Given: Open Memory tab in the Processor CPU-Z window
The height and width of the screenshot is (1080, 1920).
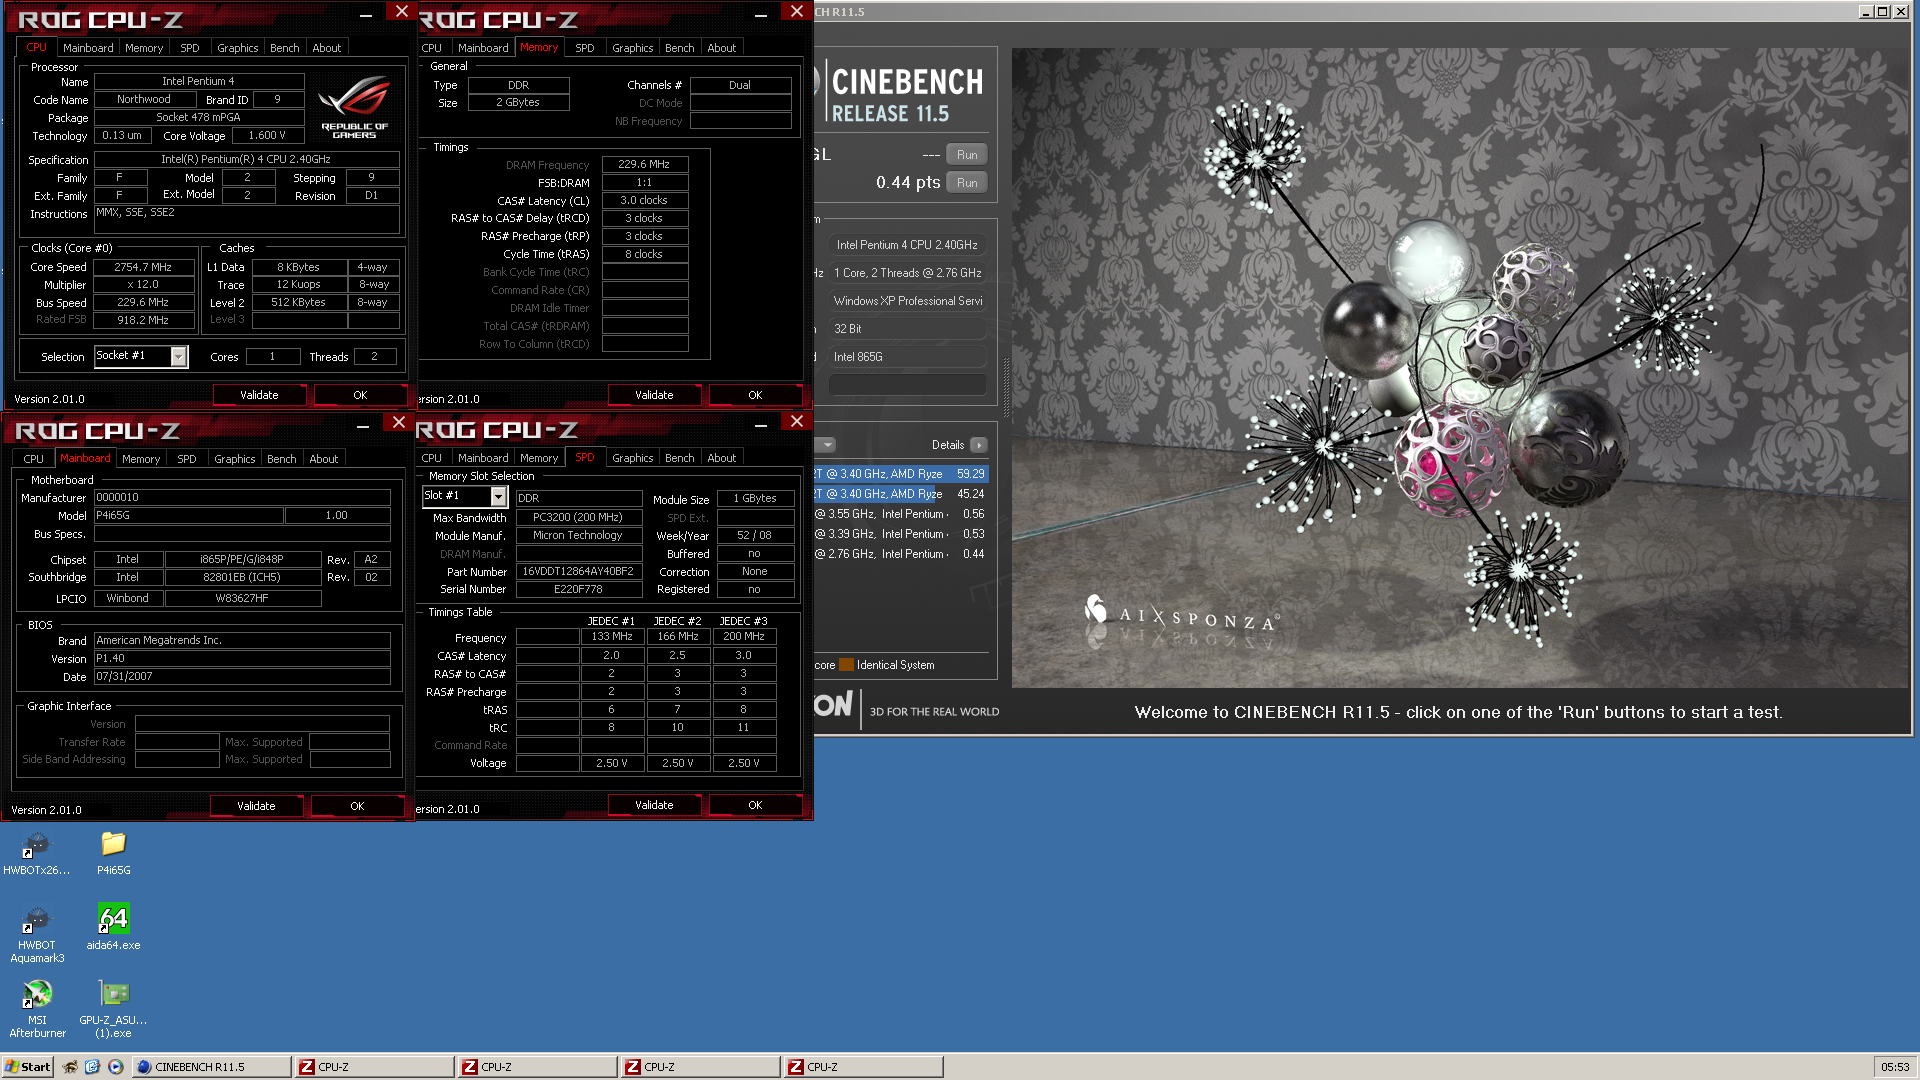Looking at the screenshot, I should click(144, 48).
